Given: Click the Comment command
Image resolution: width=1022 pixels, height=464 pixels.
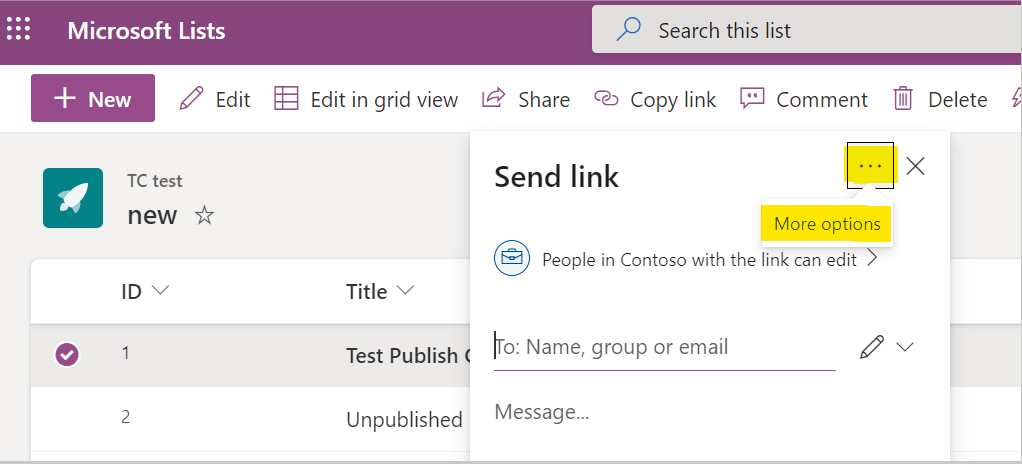Looking at the screenshot, I should point(804,99).
